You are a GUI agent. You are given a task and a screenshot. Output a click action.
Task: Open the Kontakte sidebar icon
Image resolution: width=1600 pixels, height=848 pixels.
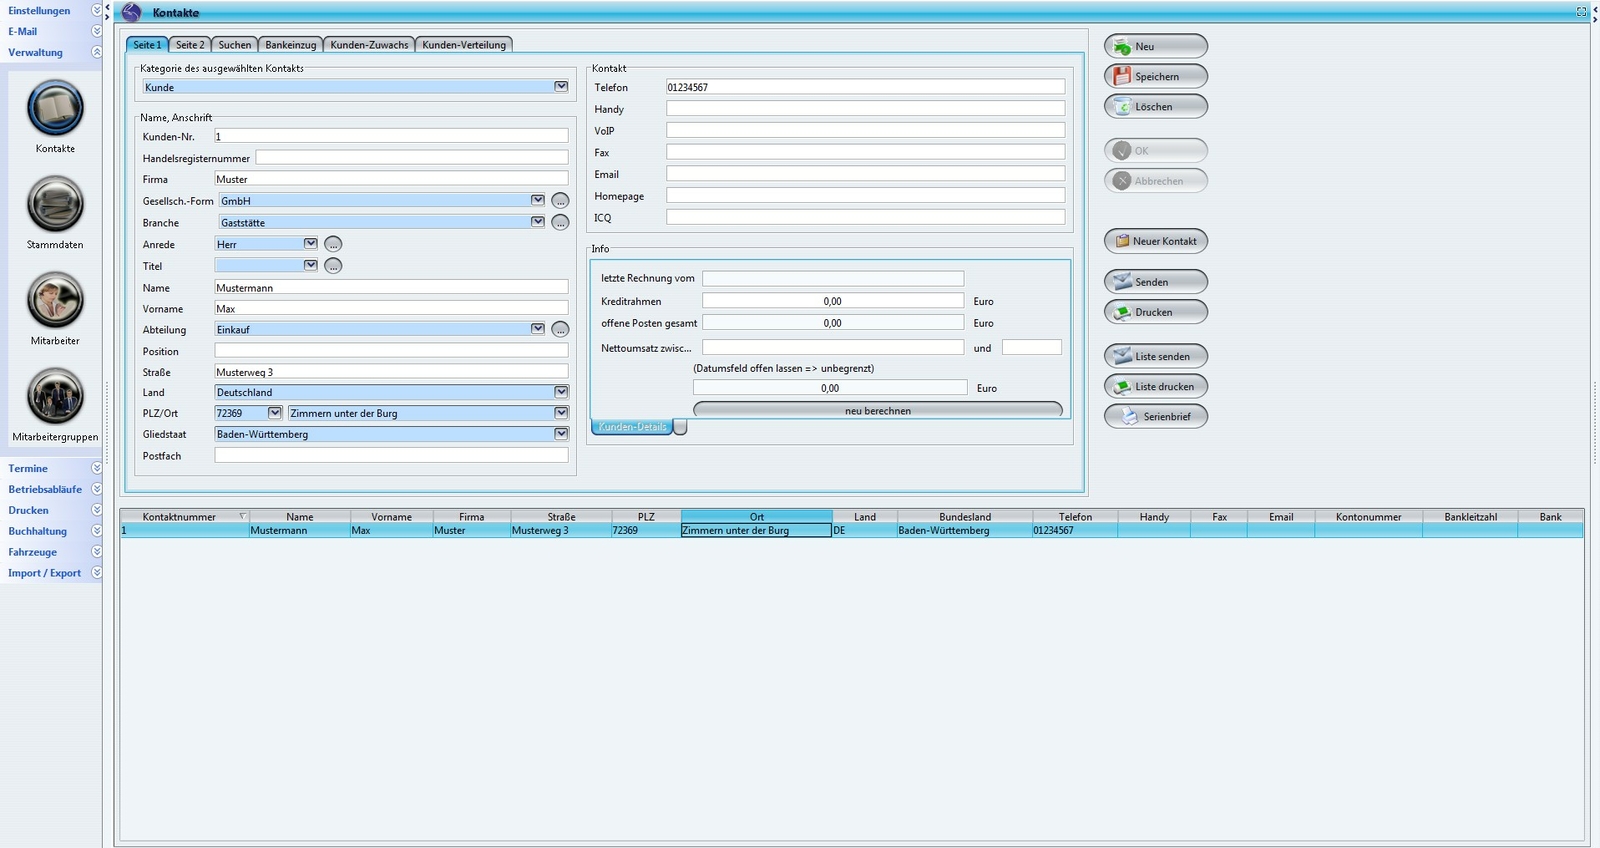tap(55, 108)
